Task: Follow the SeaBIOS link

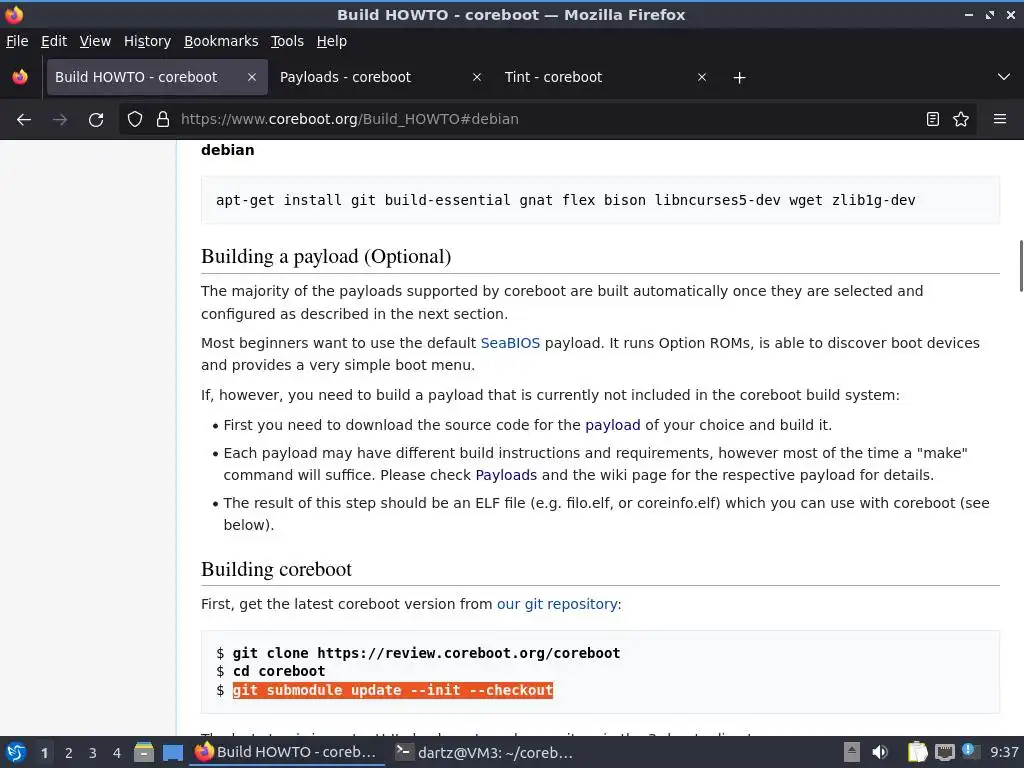Action: pos(510,343)
